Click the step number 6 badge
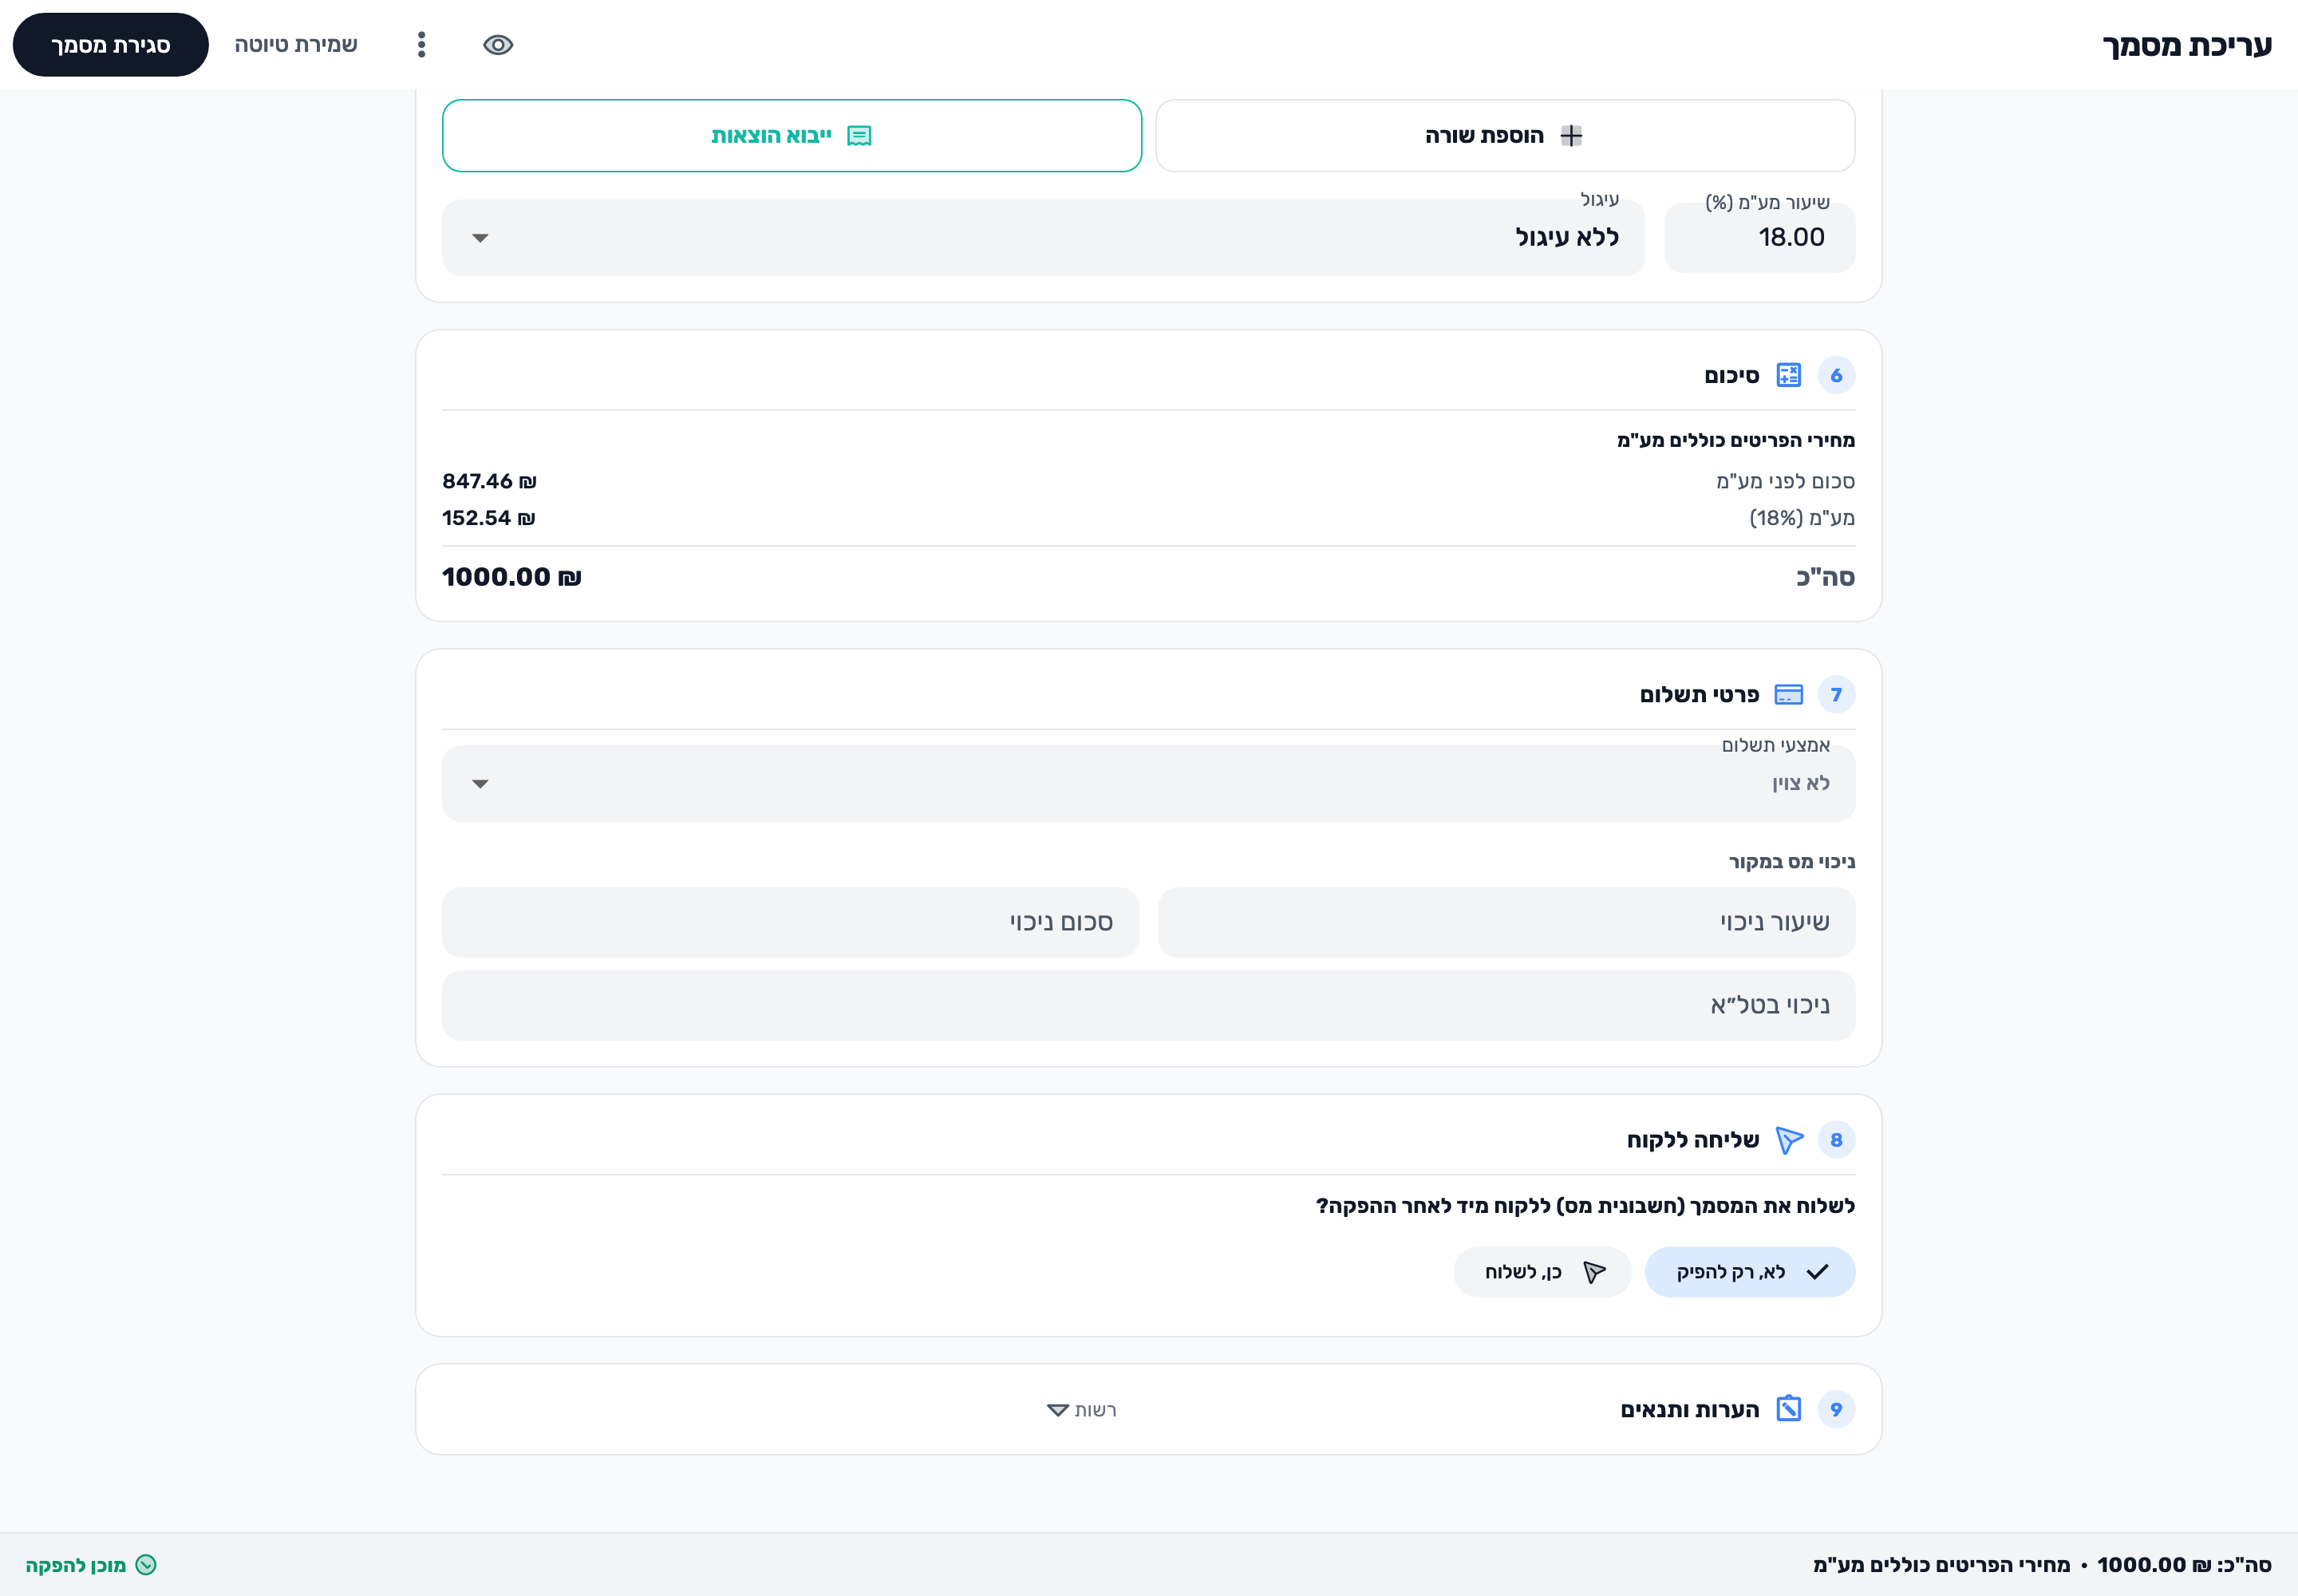 1836,375
